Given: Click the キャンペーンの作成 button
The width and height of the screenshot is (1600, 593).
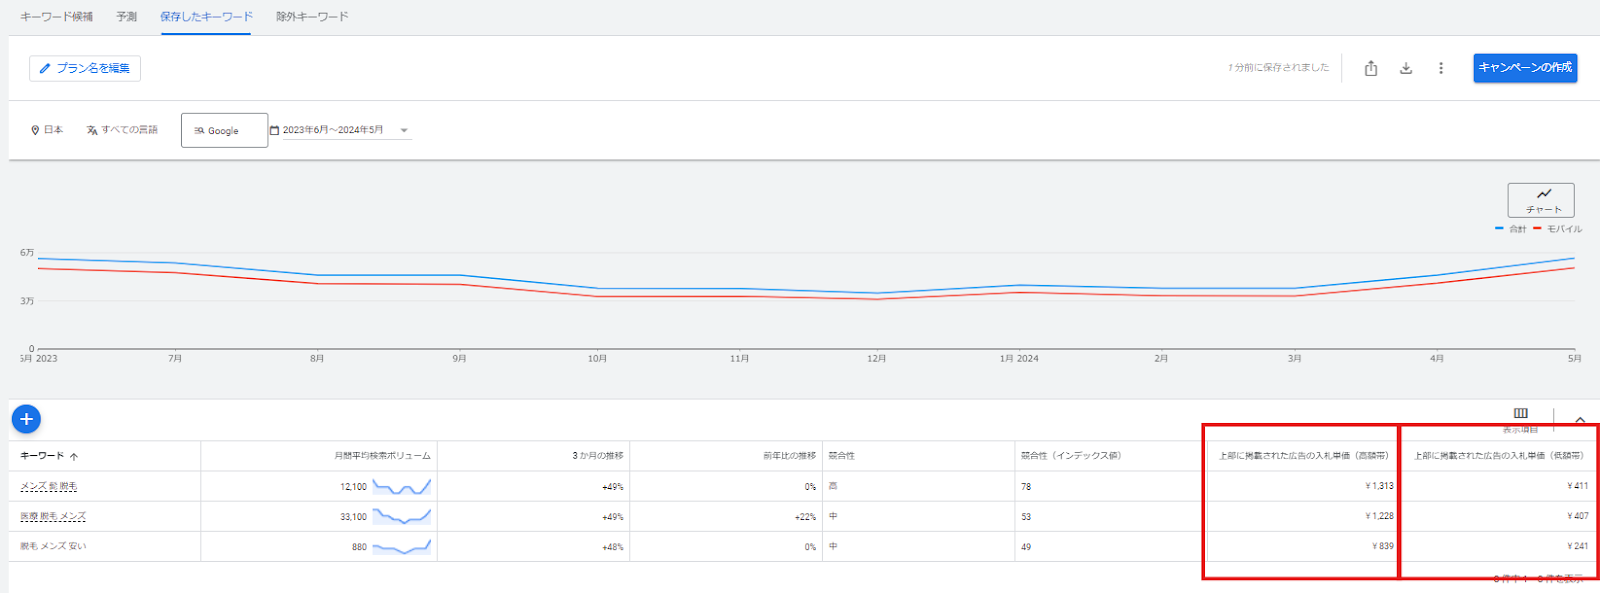Looking at the screenshot, I should [1525, 68].
